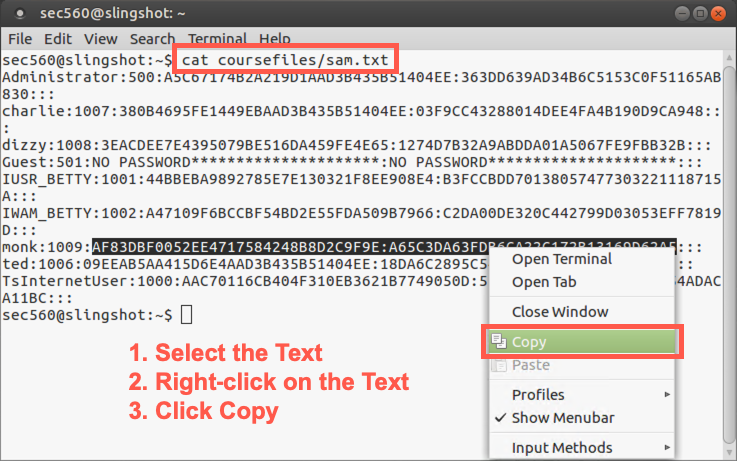Image resolution: width=737 pixels, height=461 pixels.
Task: Click the Guest:501 NO PASSWORD line
Action: pyautogui.click(x=352, y=162)
